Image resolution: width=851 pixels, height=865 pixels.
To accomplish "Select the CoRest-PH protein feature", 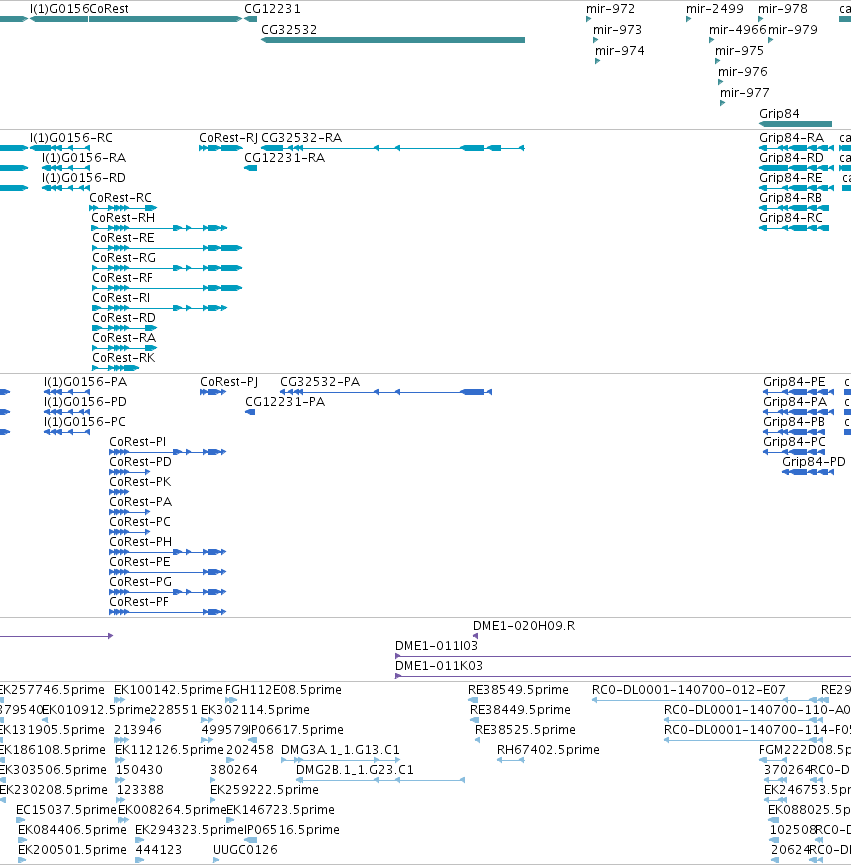I will 168,552.
